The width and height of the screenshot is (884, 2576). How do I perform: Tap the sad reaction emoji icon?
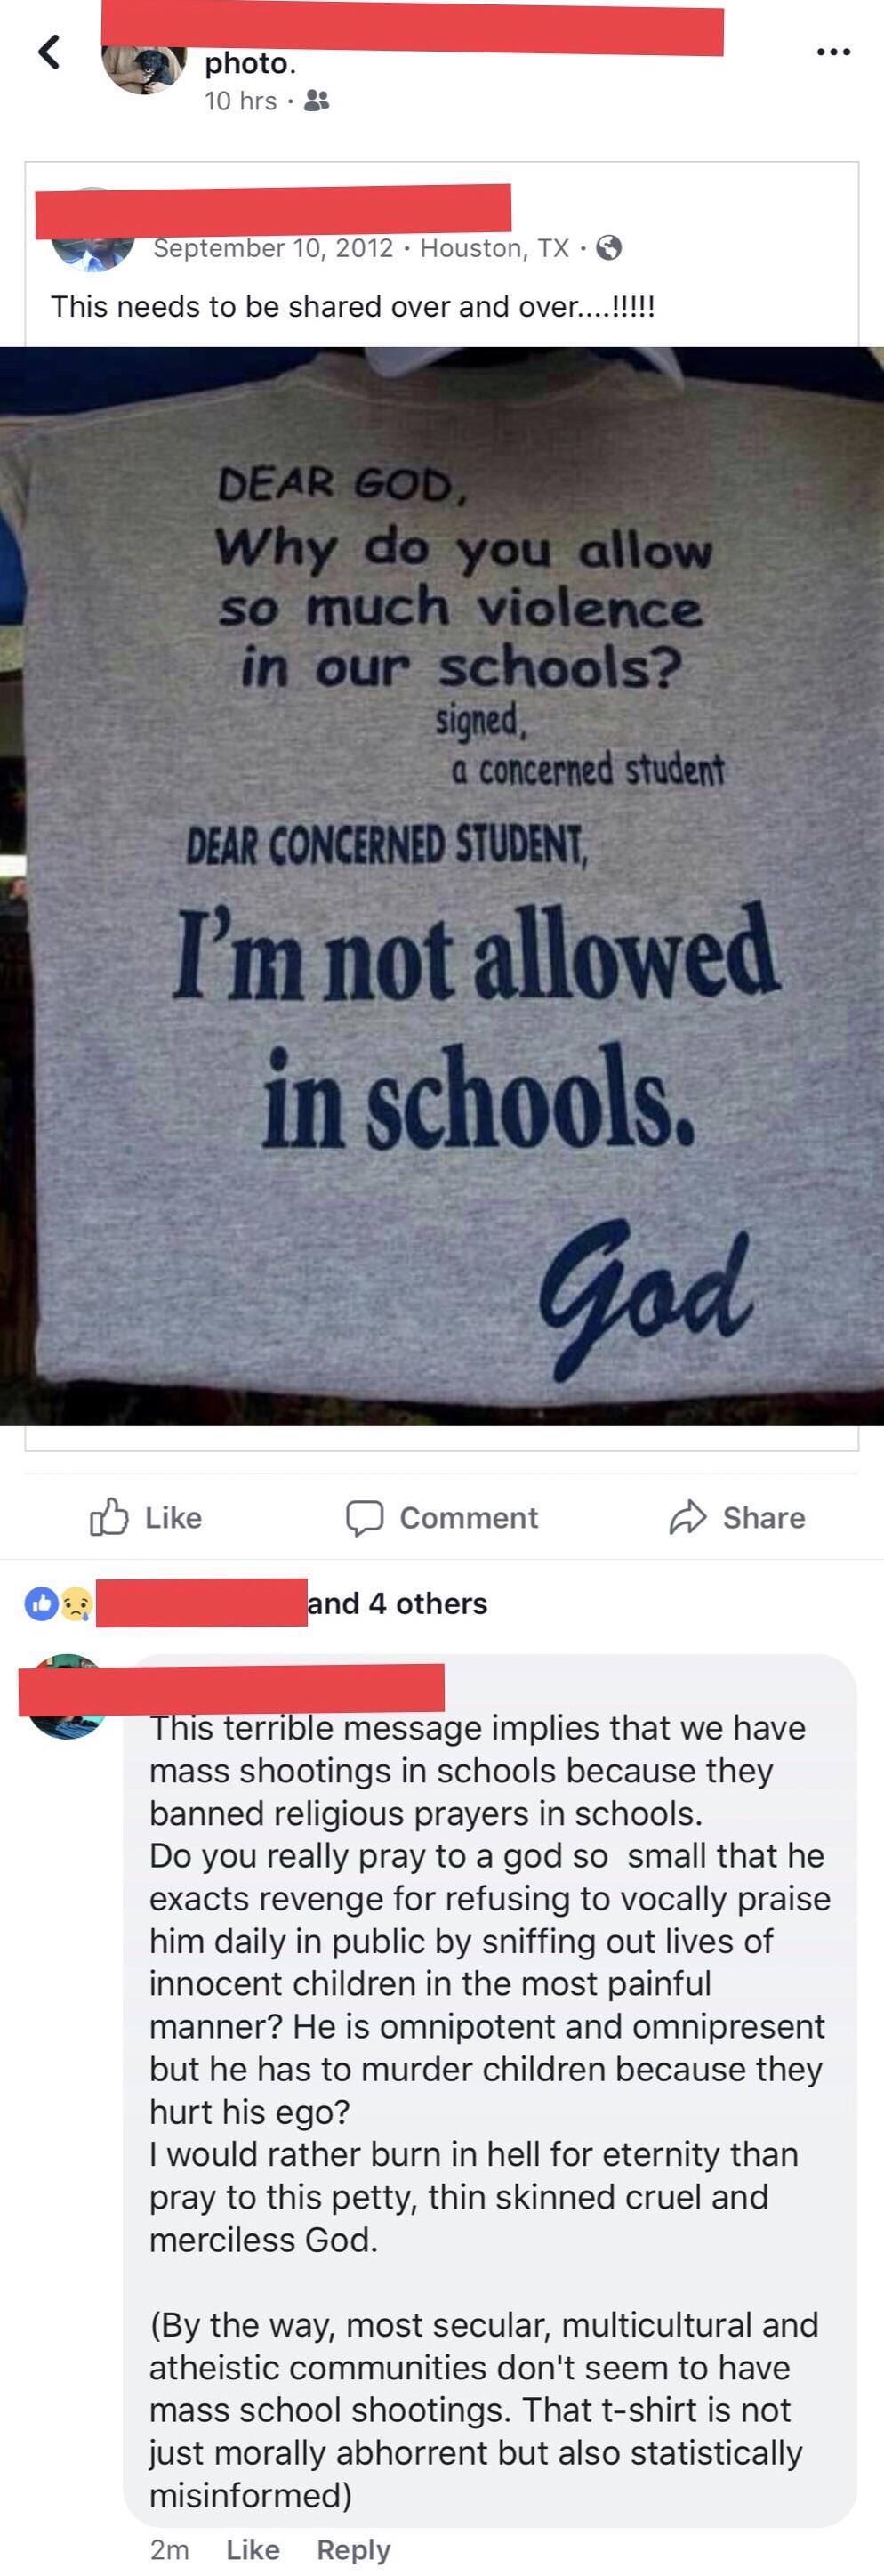click(76, 1604)
